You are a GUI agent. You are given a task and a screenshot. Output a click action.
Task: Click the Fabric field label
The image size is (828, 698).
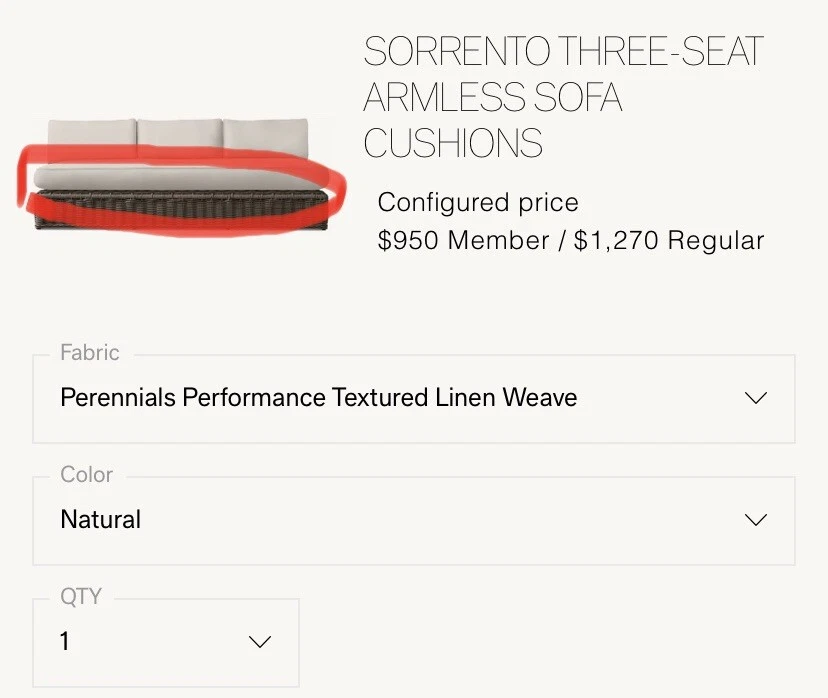[90, 352]
